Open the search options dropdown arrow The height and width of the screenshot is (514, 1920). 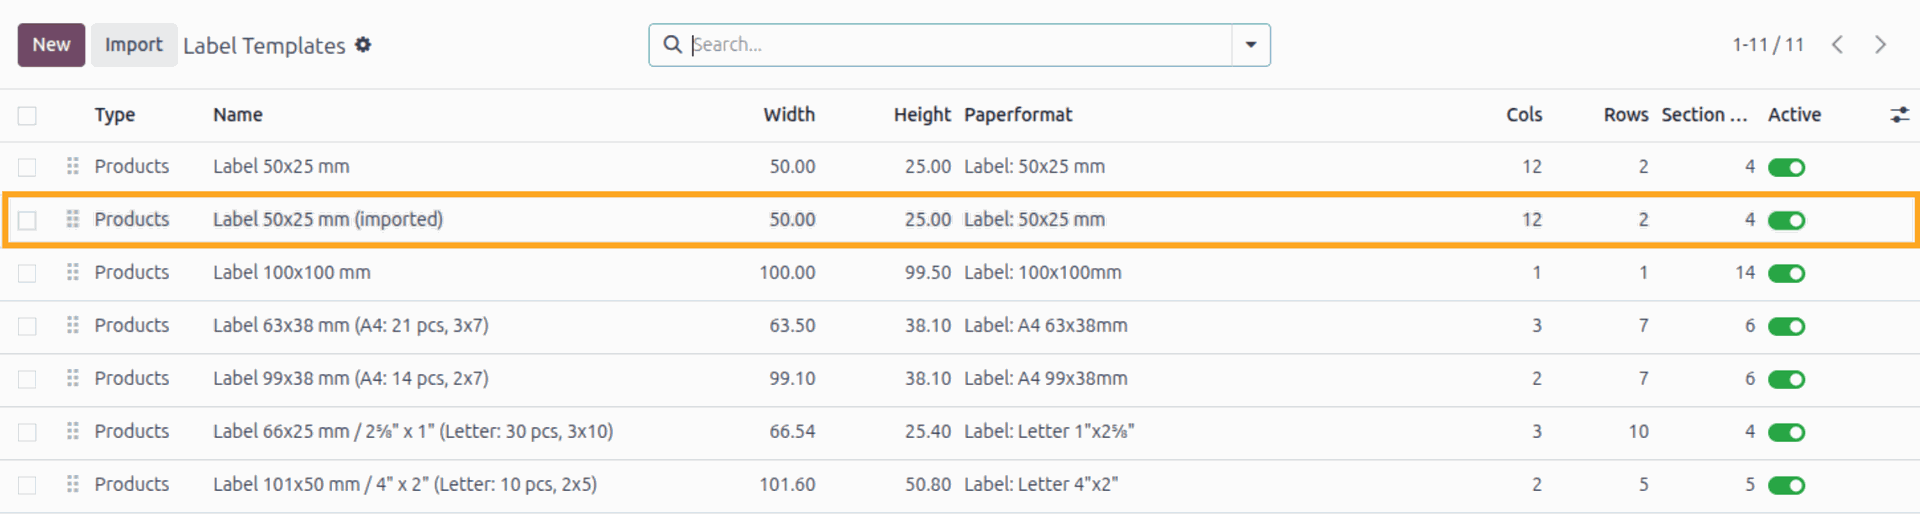(1251, 45)
